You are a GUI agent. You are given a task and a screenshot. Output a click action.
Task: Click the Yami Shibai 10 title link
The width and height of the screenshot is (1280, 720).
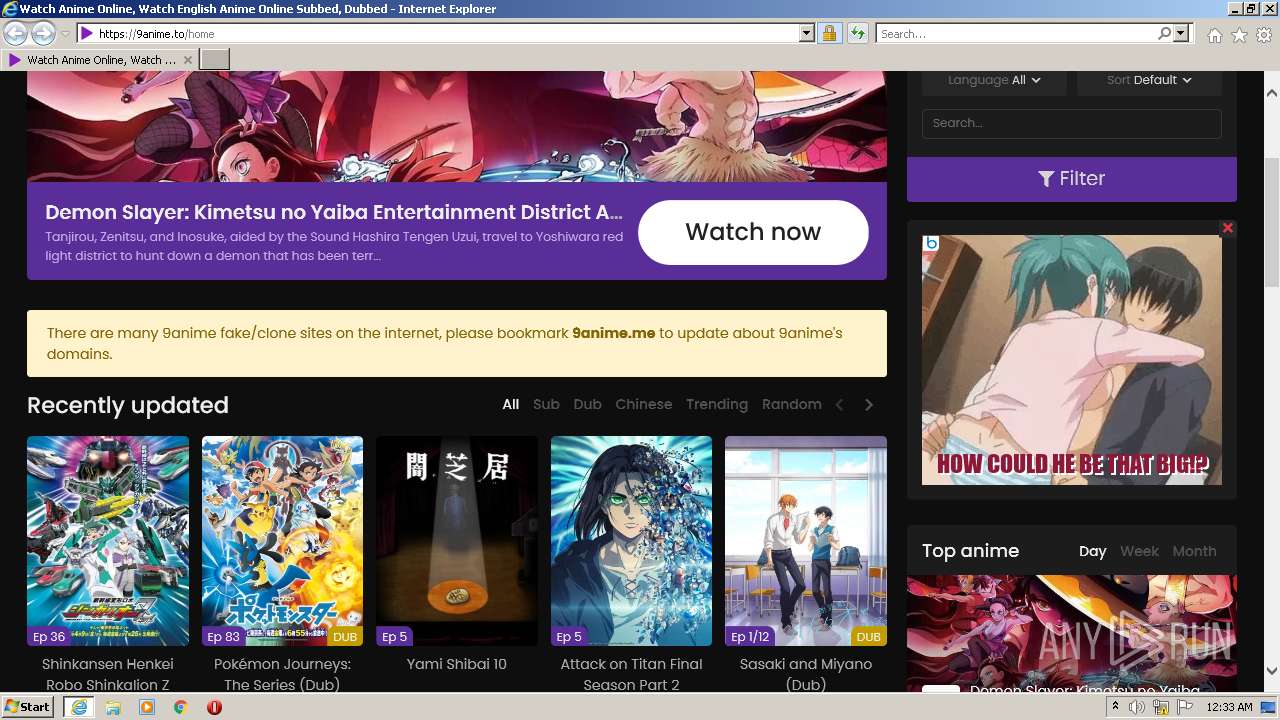[457, 664]
